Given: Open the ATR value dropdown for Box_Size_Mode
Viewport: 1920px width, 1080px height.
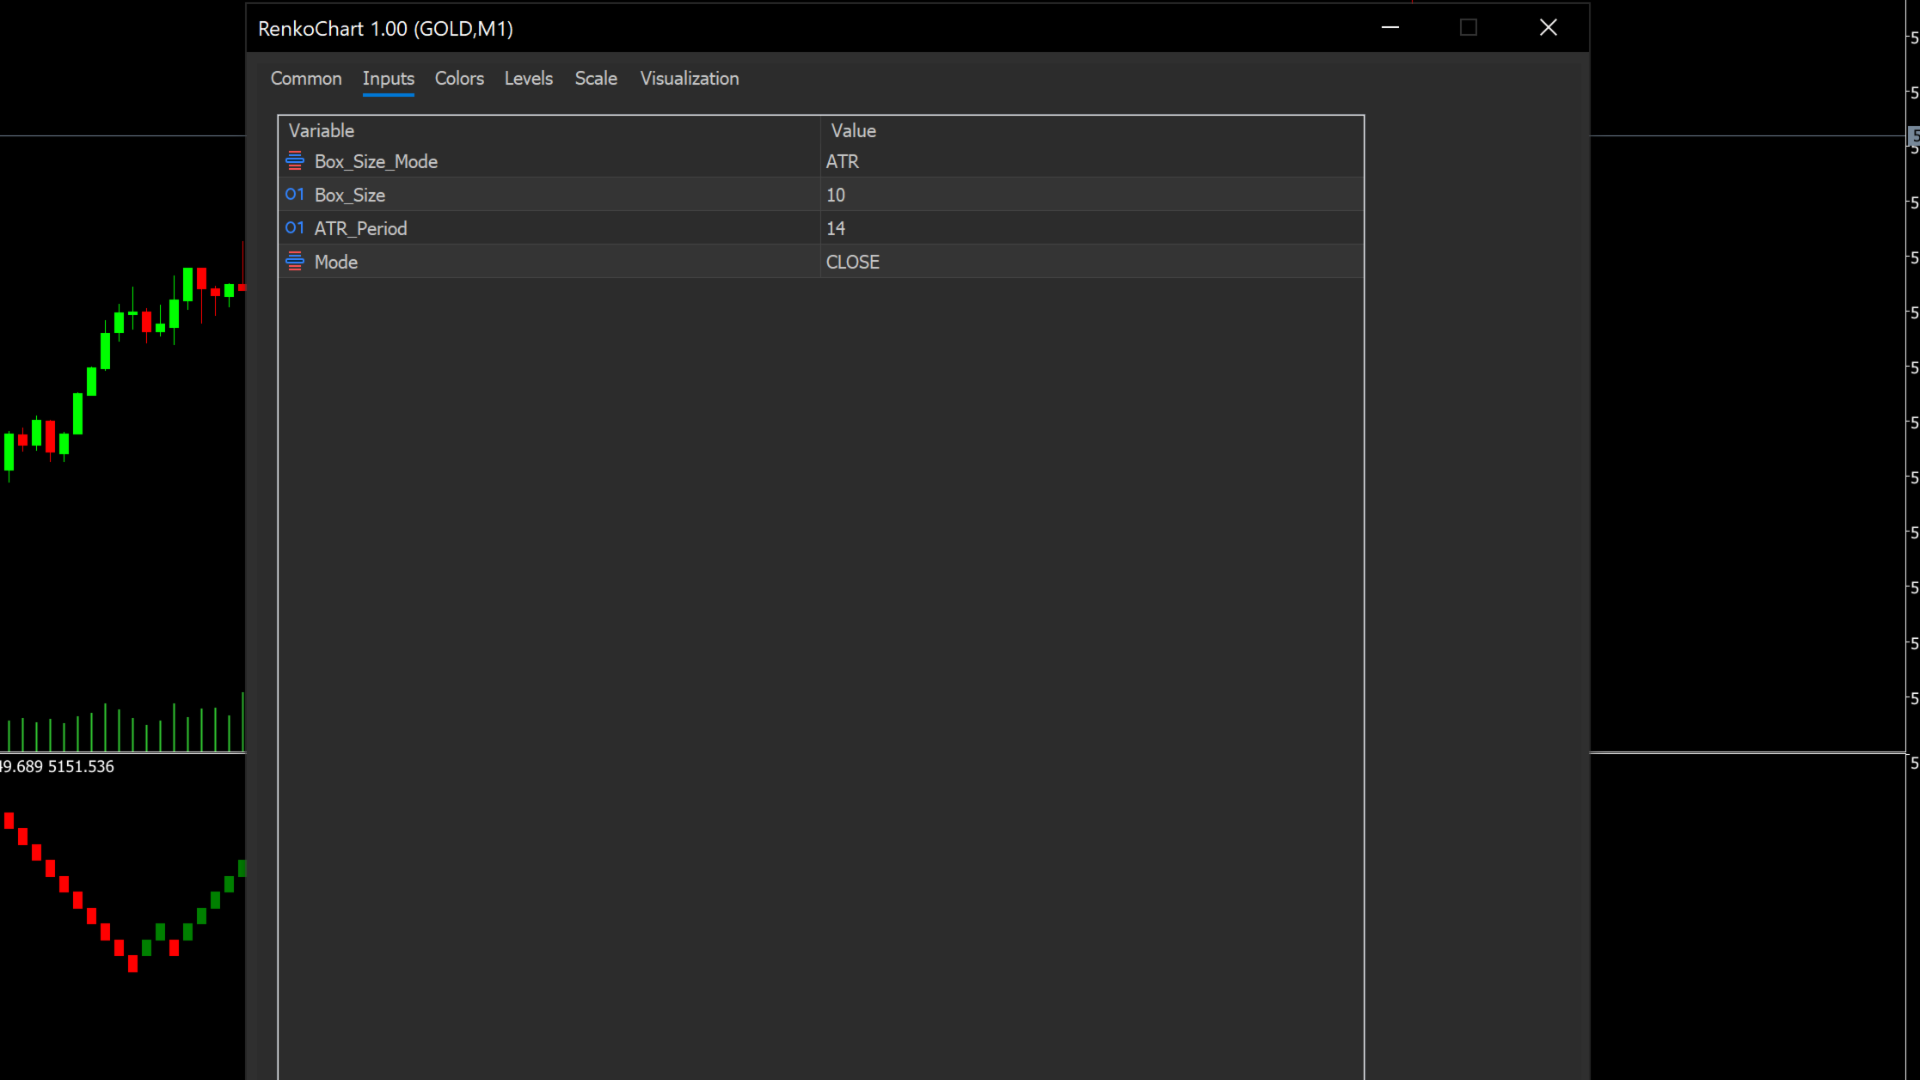Looking at the screenshot, I should [x=1090, y=161].
